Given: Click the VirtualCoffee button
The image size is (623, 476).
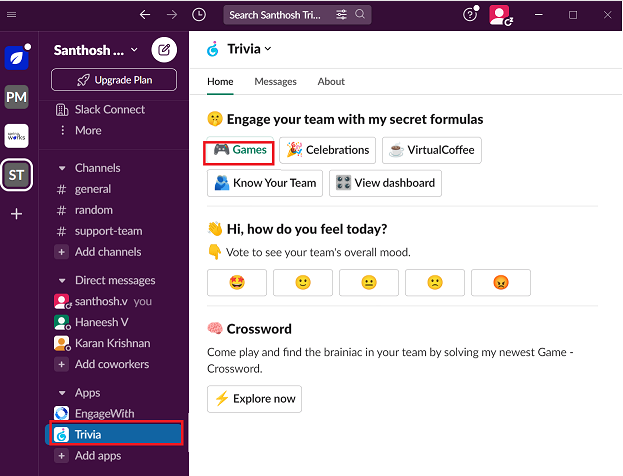Looking at the screenshot, I should tap(432, 150).
